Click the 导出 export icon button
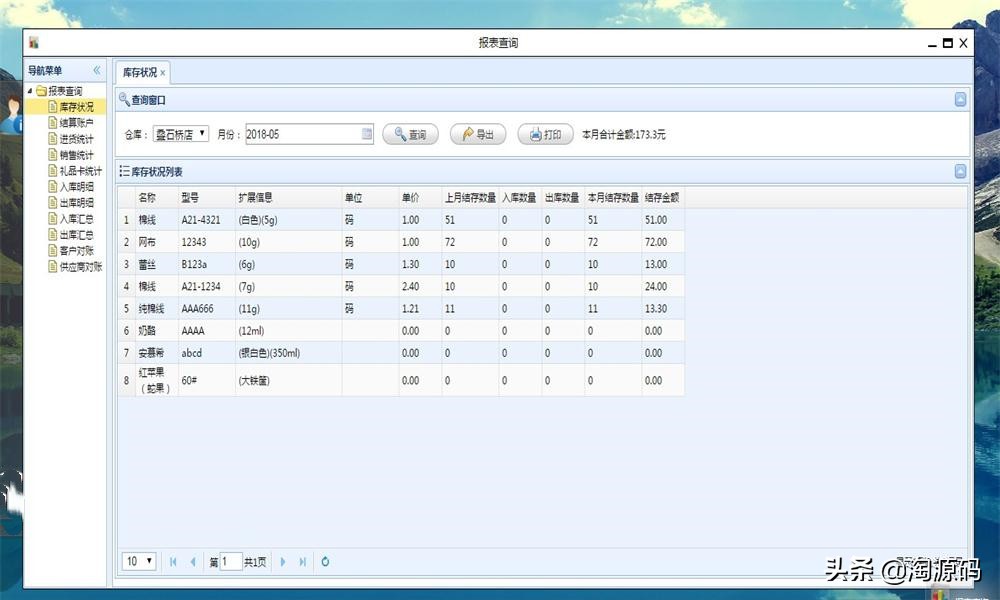 (x=477, y=134)
